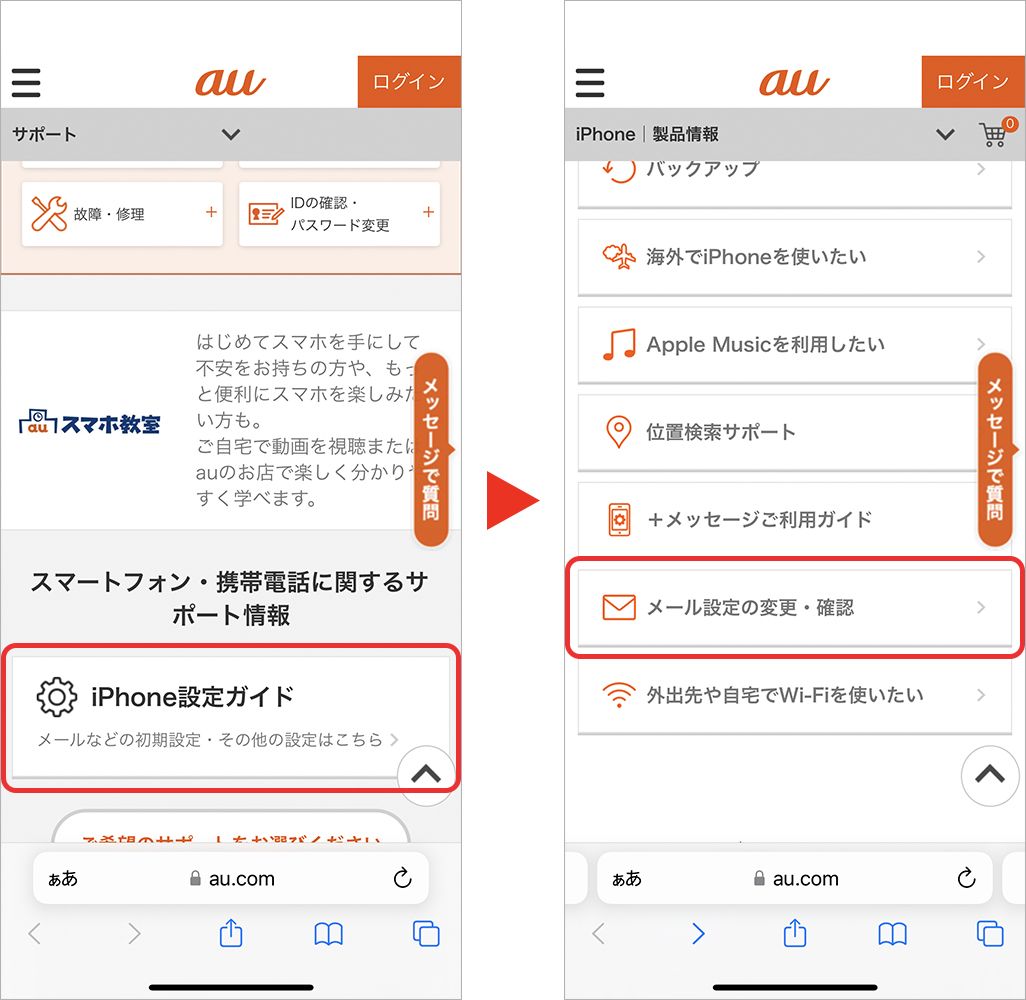Tap location pin icon
This screenshot has height=1000, width=1026.
618,432
